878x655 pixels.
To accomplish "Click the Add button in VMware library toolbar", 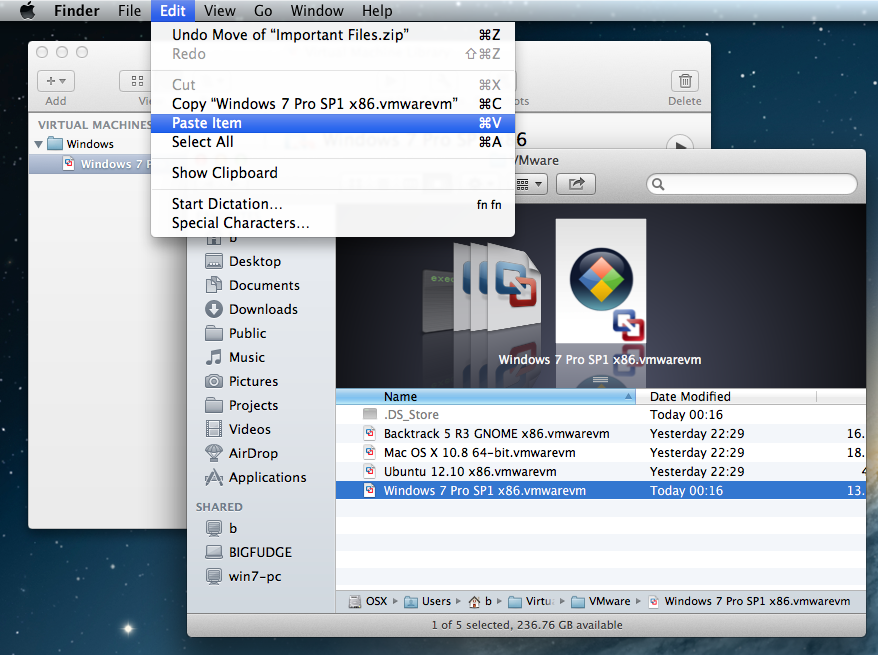I will 56,82.
